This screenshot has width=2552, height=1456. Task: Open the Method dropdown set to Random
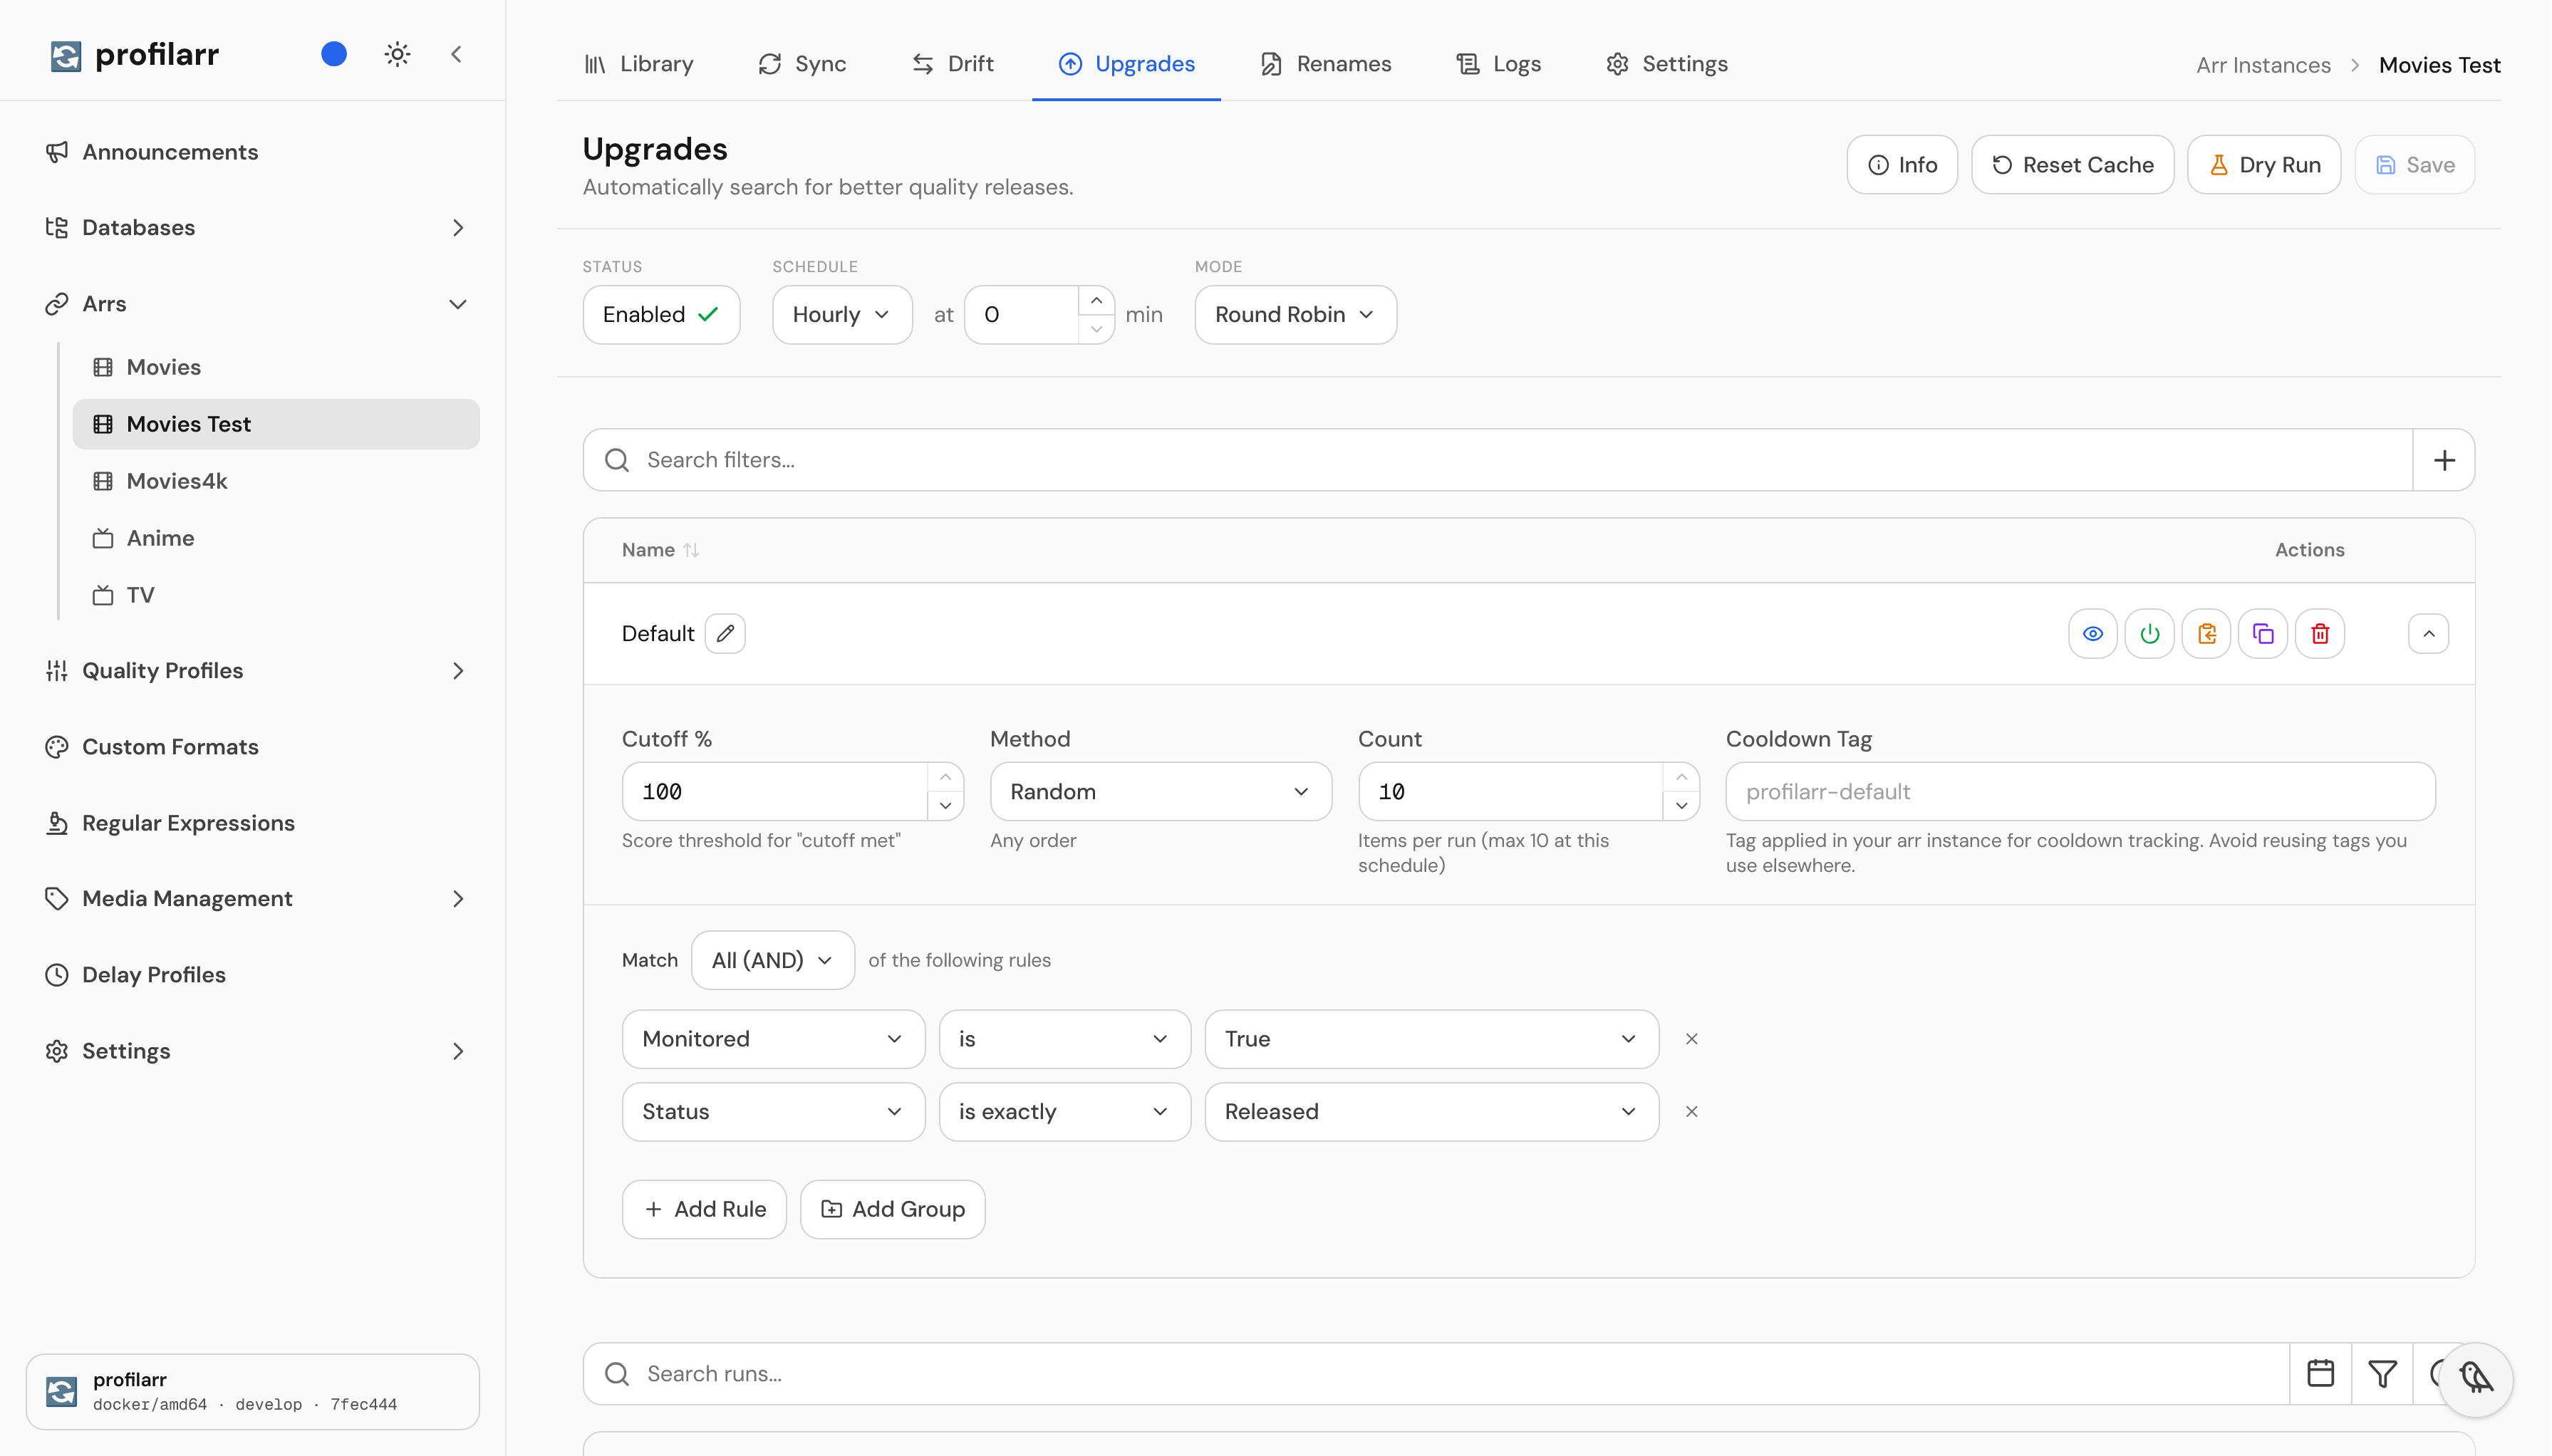pos(1160,792)
